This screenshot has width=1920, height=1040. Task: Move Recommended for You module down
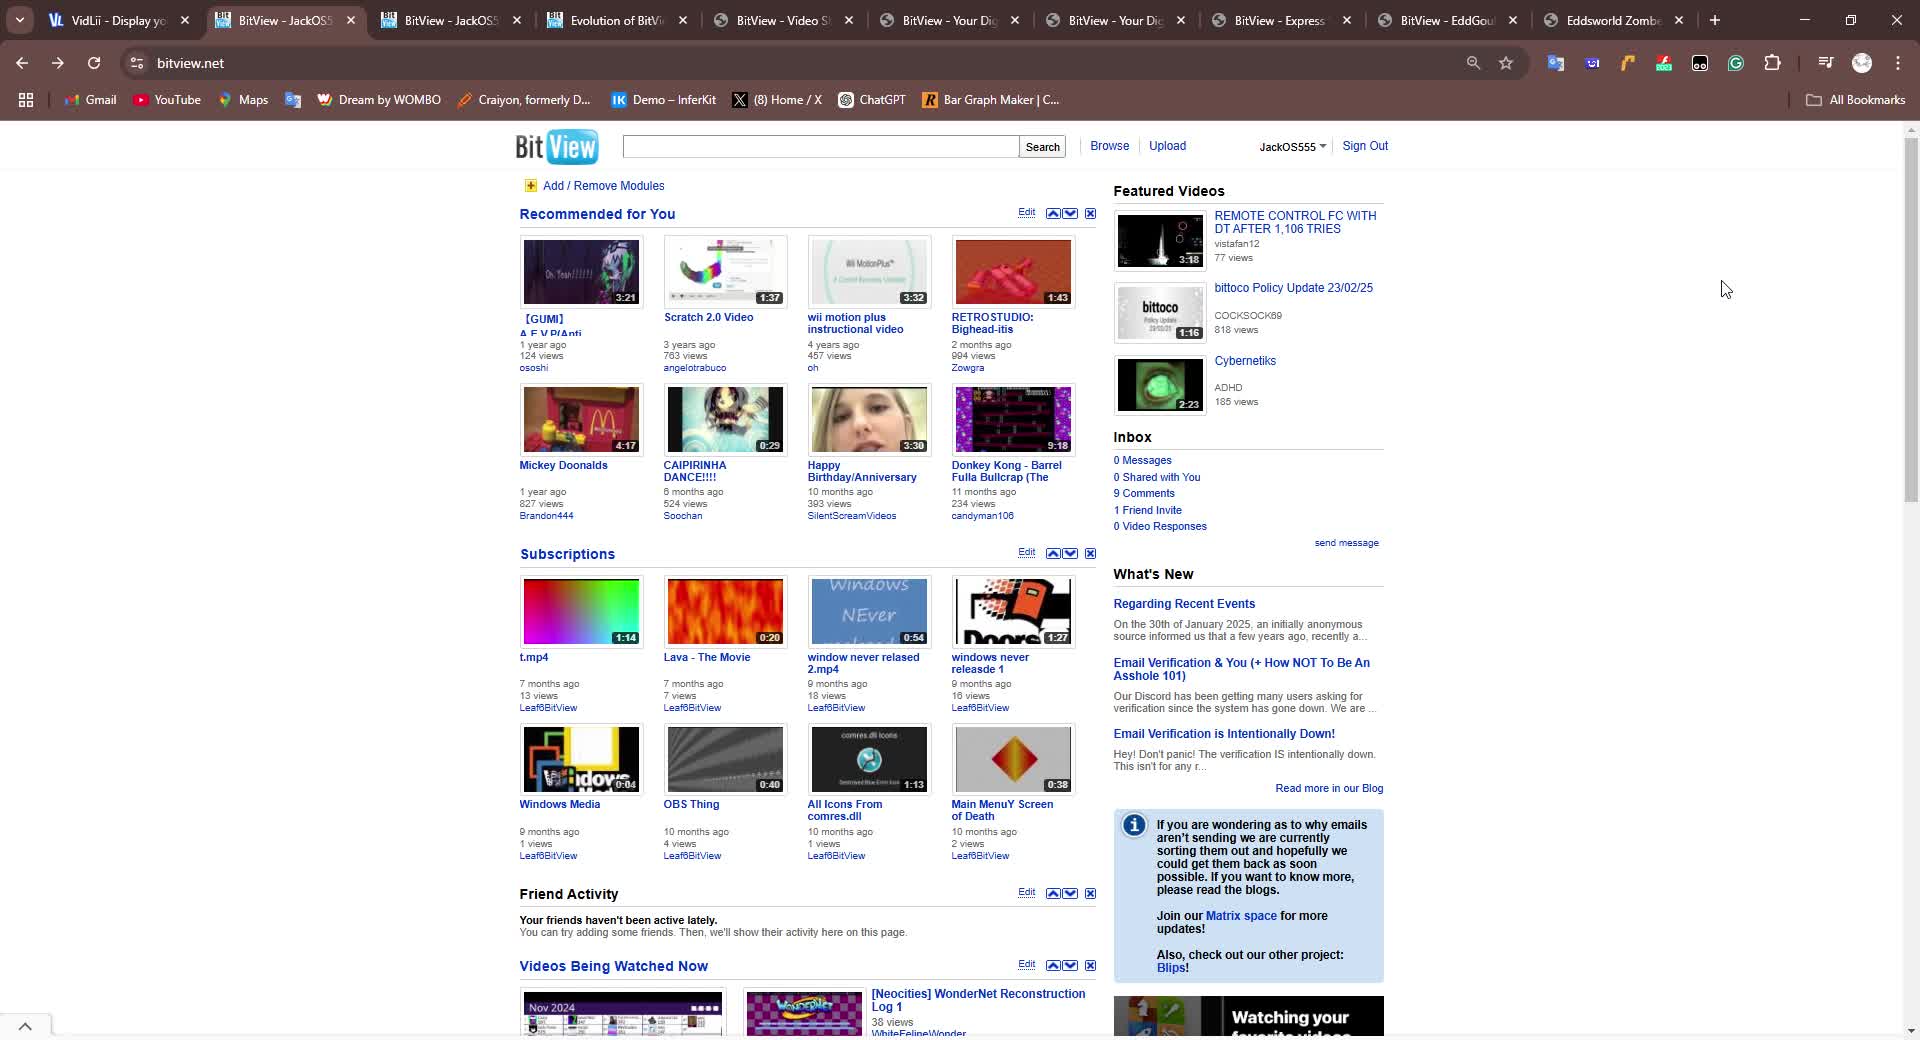[1070, 213]
